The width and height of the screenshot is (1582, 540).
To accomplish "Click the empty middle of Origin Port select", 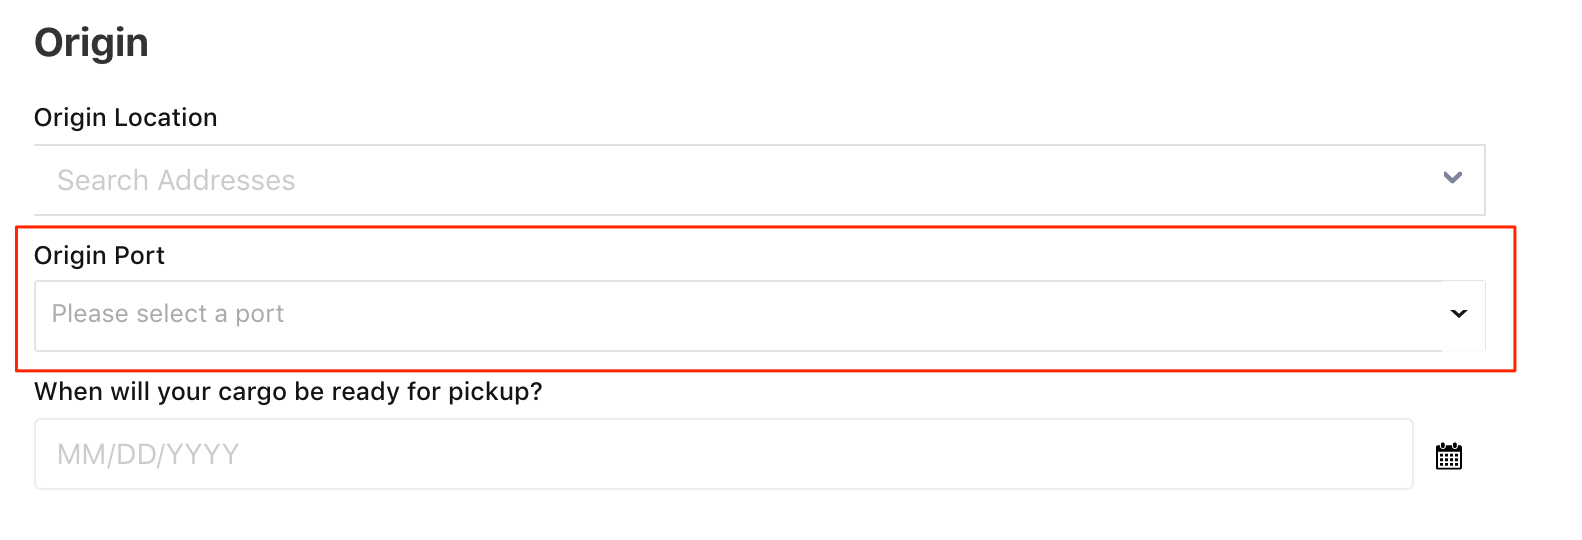I will pyautogui.click(x=860, y=315).
